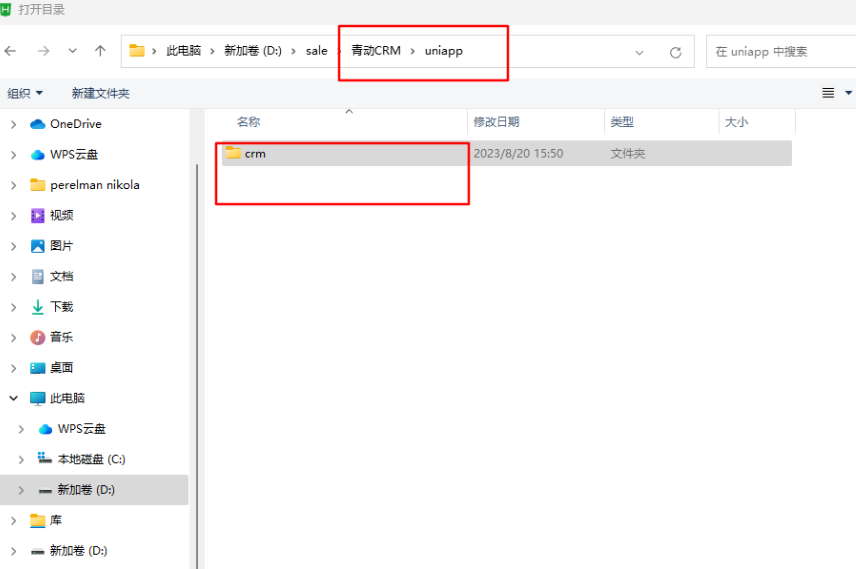Open 下载 folder in navigation pane
856x569 pixels.
[x=61, y=307]
